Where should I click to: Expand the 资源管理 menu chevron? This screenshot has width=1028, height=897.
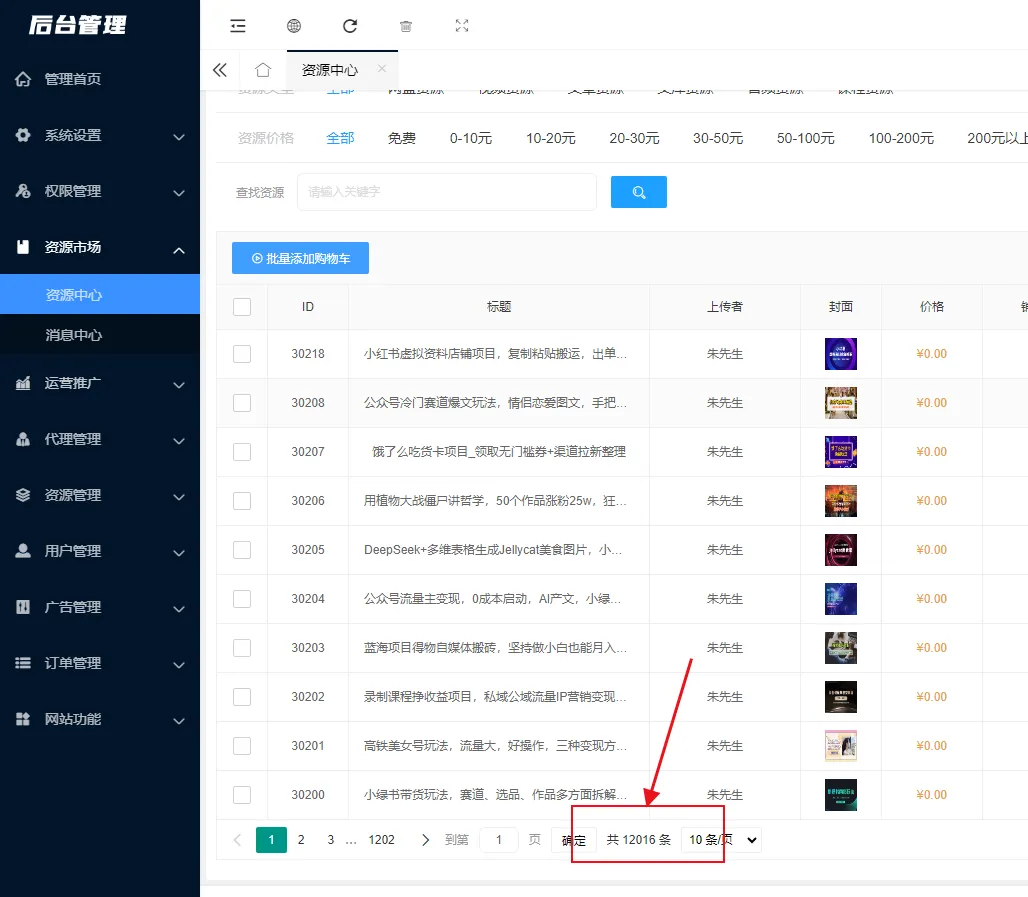[178, 497]
